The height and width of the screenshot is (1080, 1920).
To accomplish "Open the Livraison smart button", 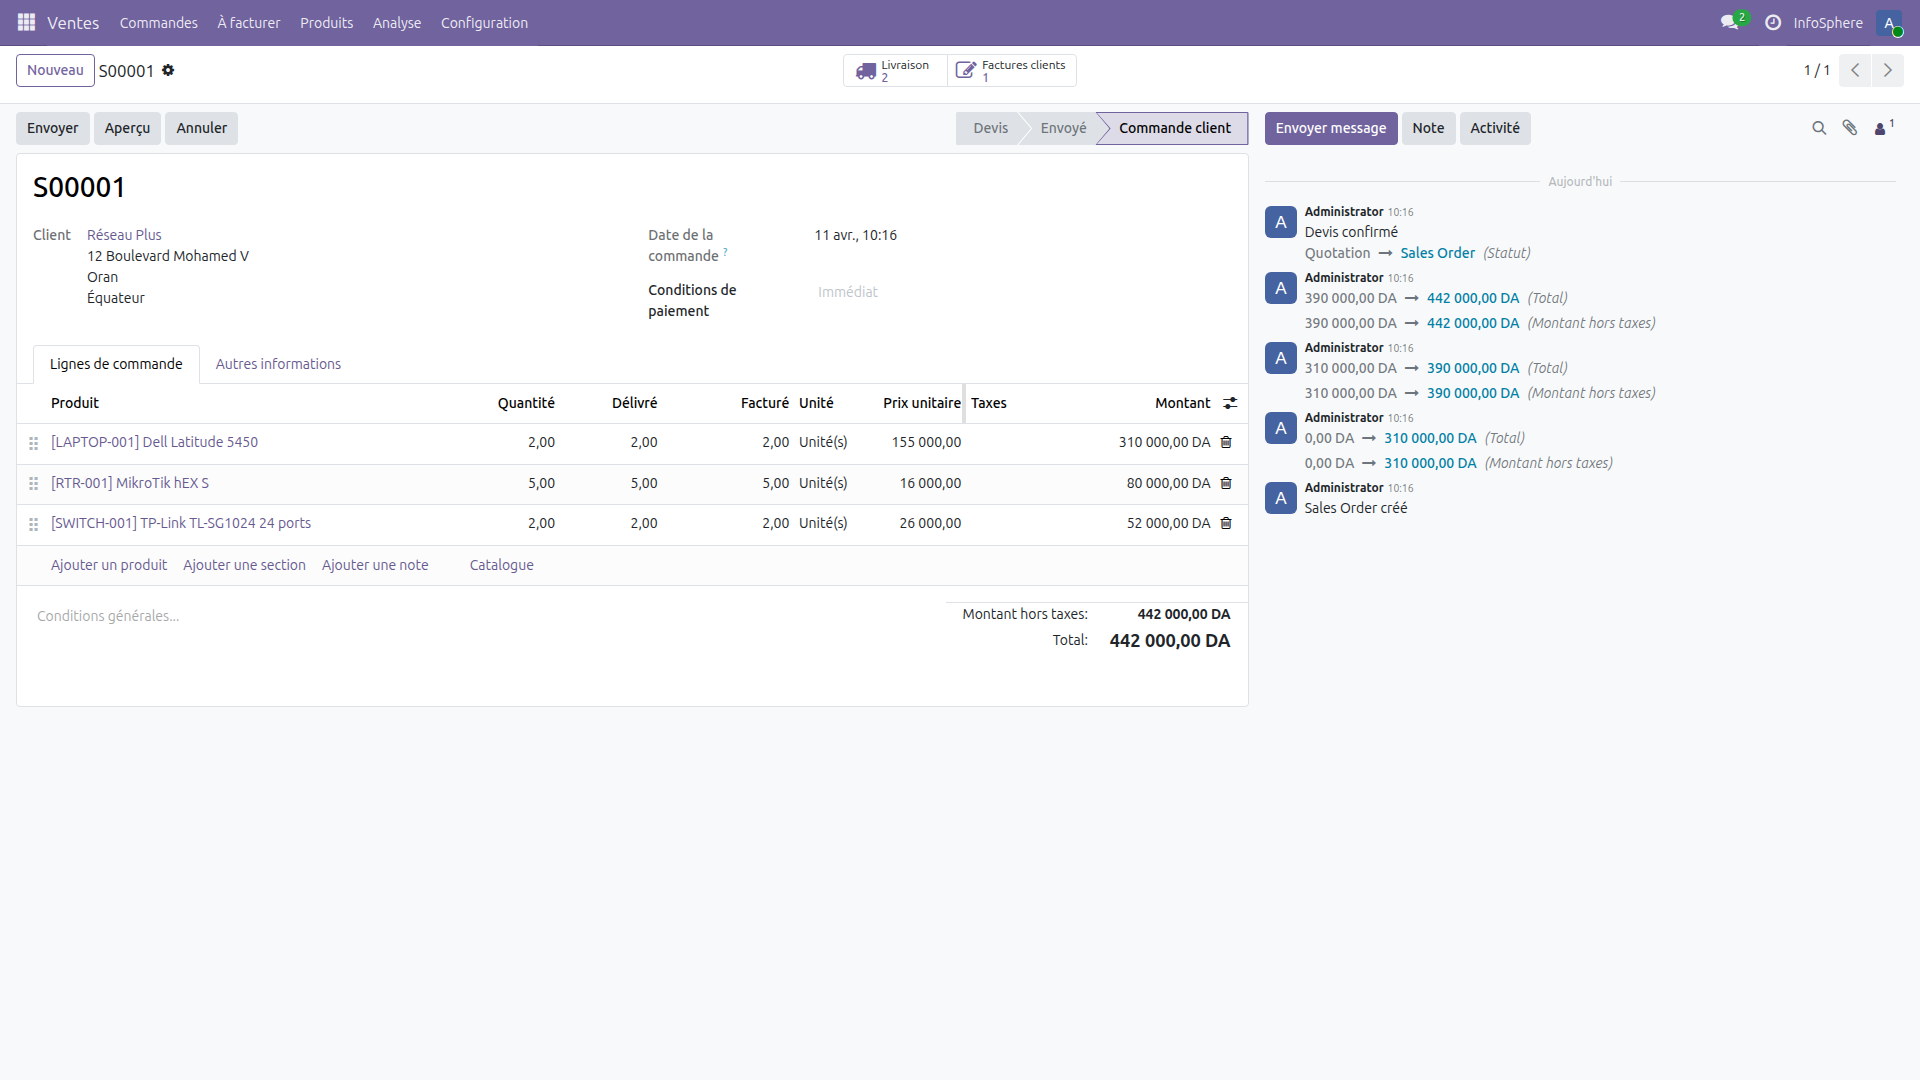I will pos(893,70).
